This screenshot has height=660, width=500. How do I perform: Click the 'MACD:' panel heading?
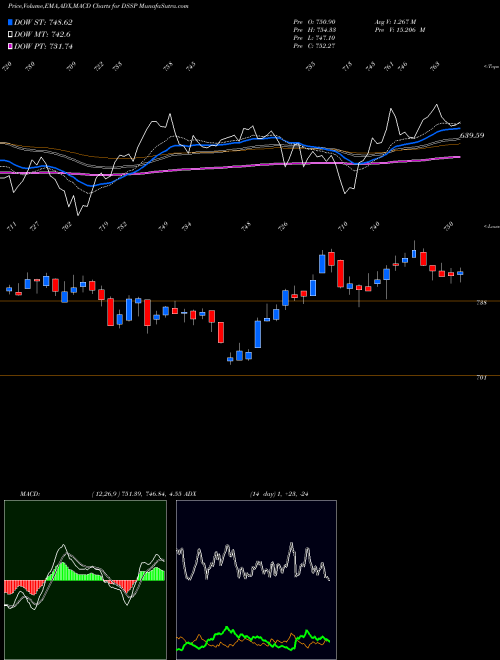coord(29,494)
